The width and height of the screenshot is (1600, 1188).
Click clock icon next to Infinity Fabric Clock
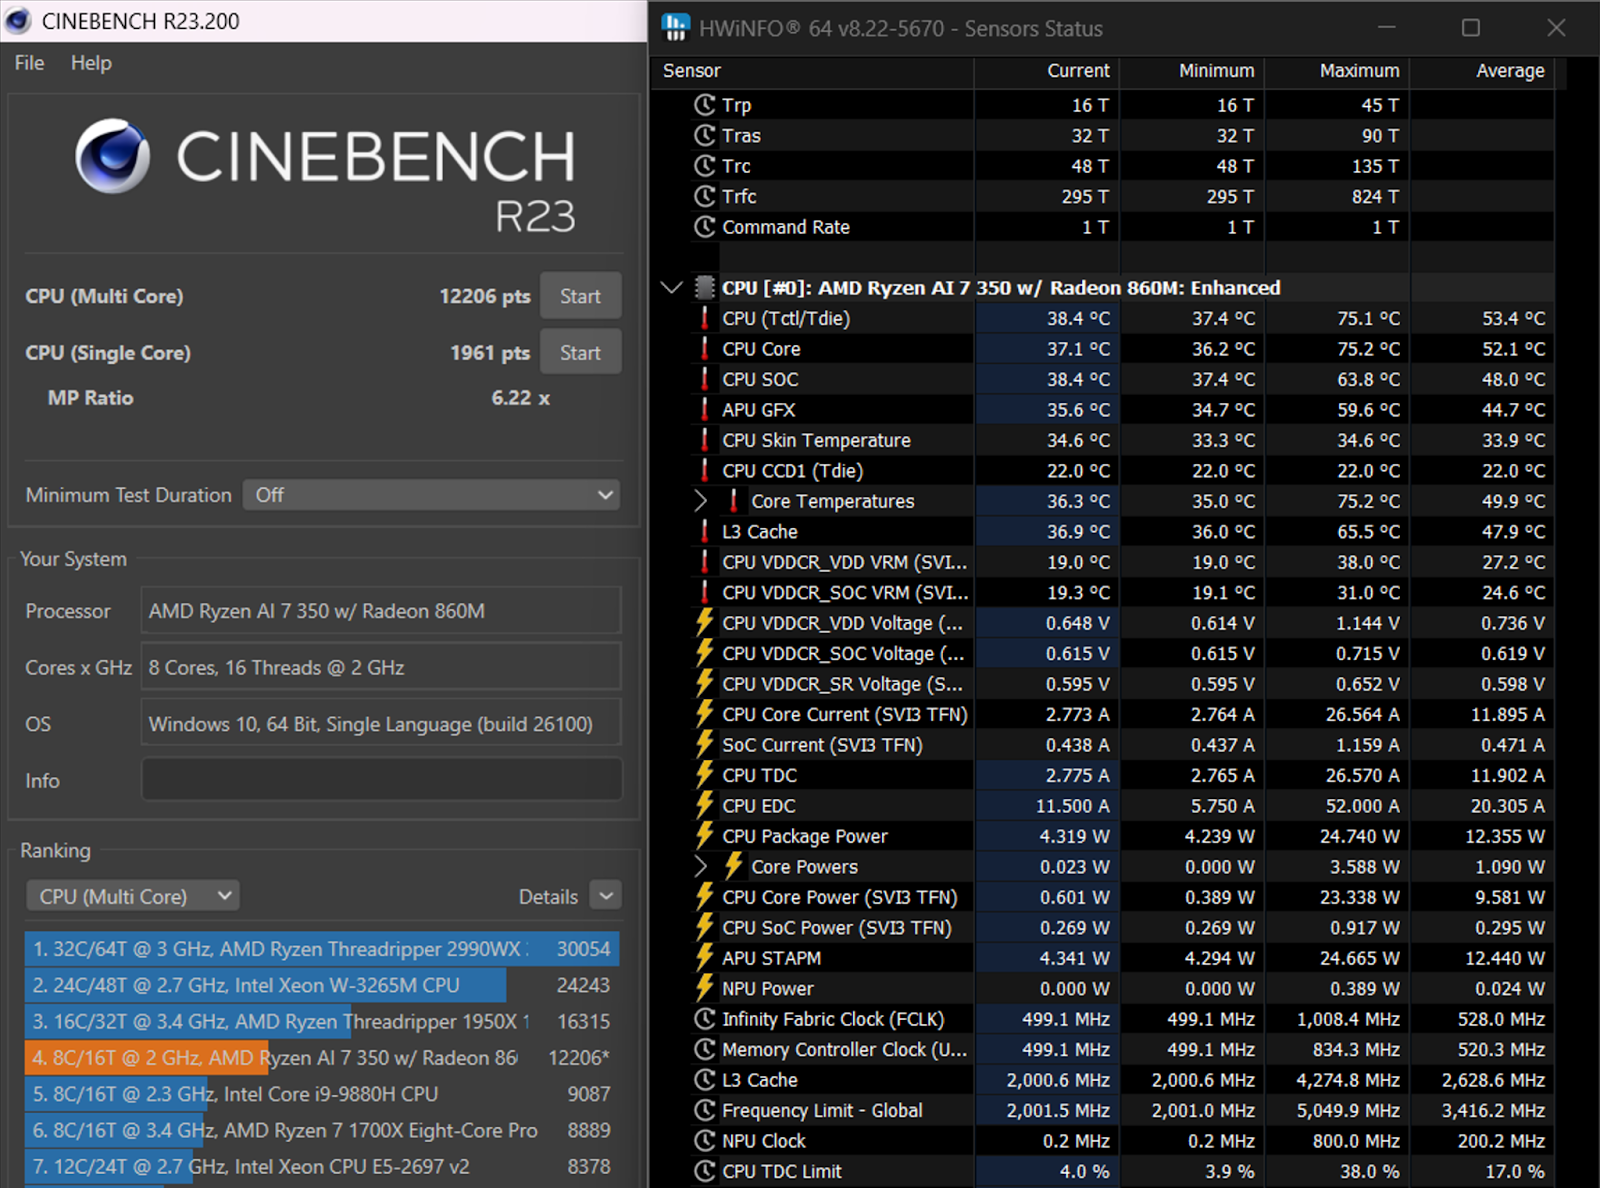click(x=705, y=1019)
